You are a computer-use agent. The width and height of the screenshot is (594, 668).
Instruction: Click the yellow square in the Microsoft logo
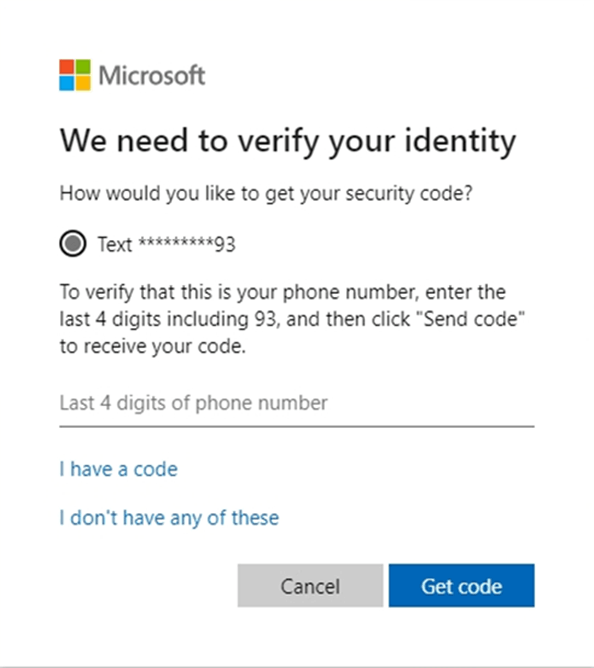click(83, 83)
